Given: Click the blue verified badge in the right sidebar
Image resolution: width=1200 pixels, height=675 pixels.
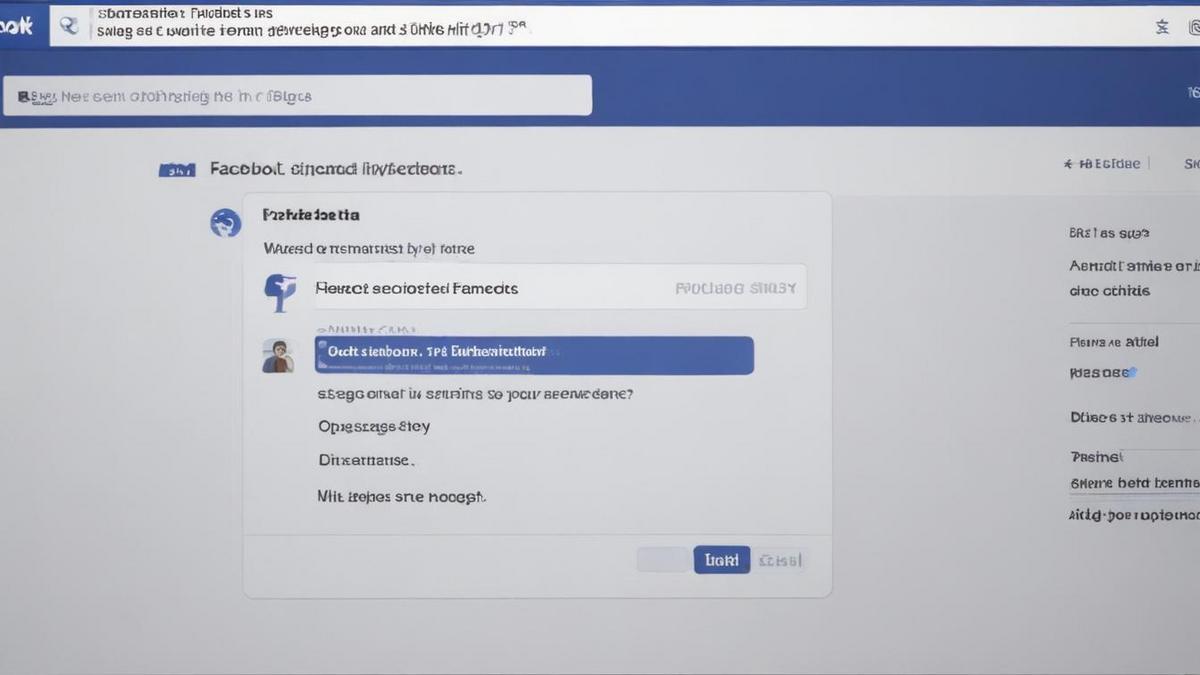Looking at the screenshot, I should tap(1133, 371).
